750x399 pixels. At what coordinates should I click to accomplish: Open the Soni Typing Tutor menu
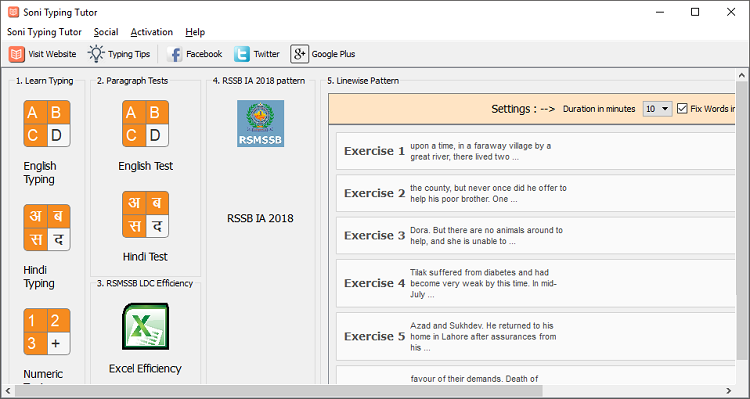44,32
